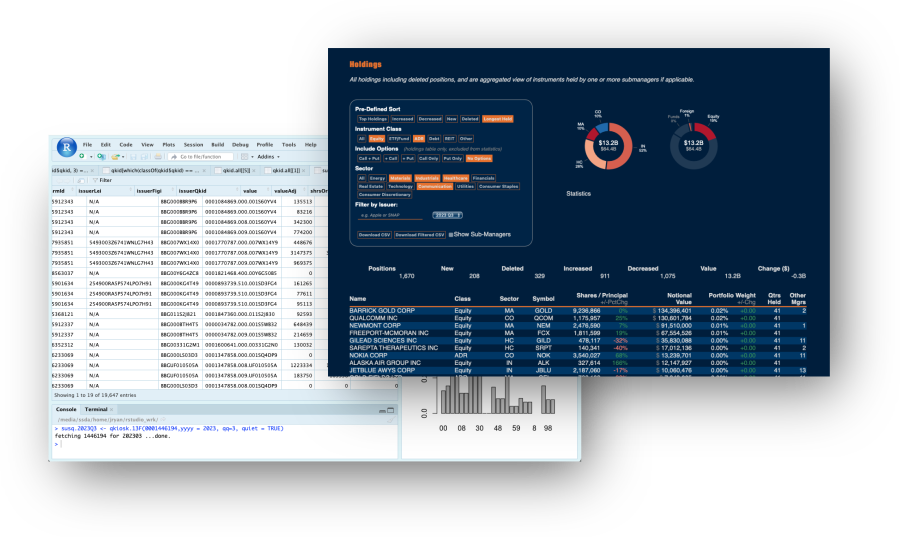Image resolution: width=900 pixels, height=537 pixels.
Task: Open the workspace panes dropdown arrow
Action: pos(253,157)
